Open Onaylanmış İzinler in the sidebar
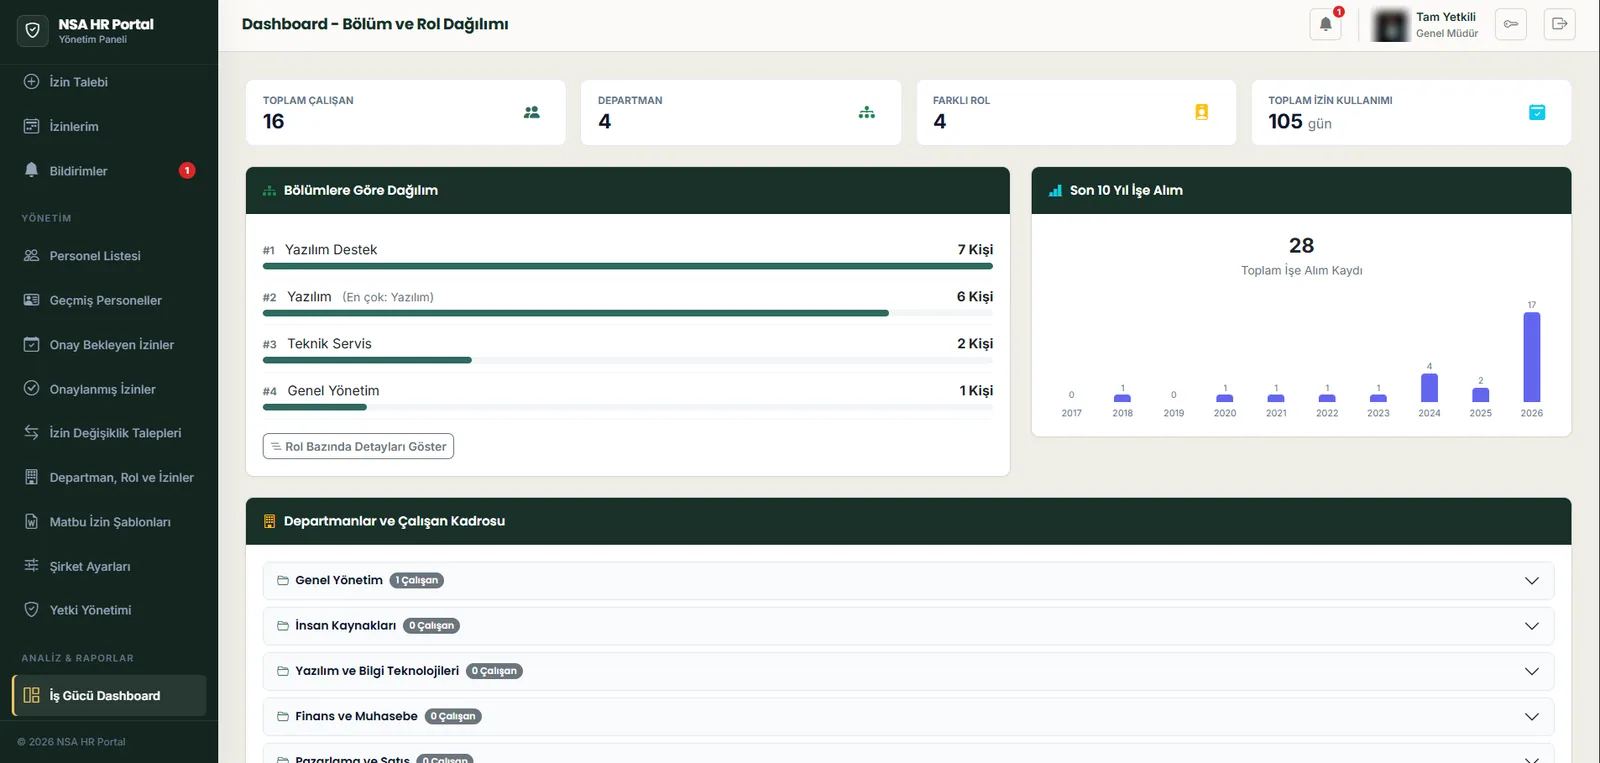Image resolution: width=1600 pixels, height=763 pixels. pyautogui.click(x=109, y=389)
